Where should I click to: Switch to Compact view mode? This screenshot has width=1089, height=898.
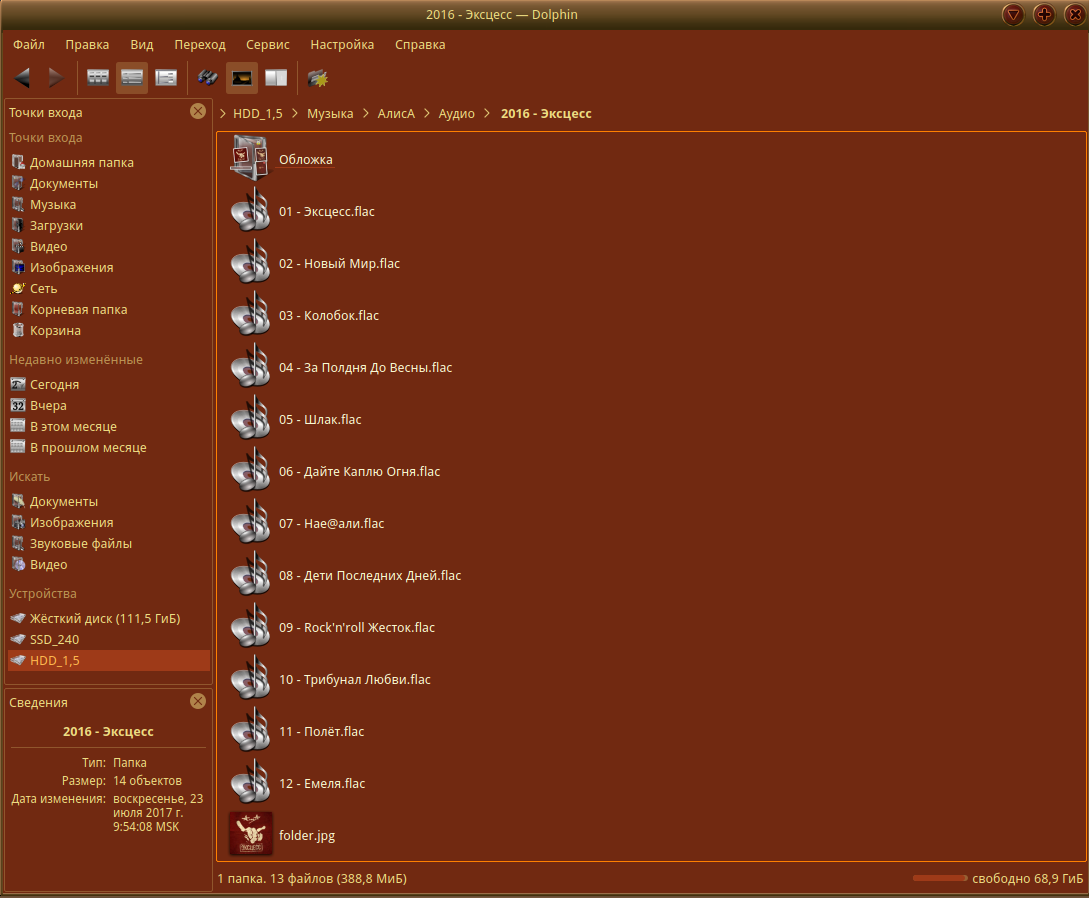point(132,78)
